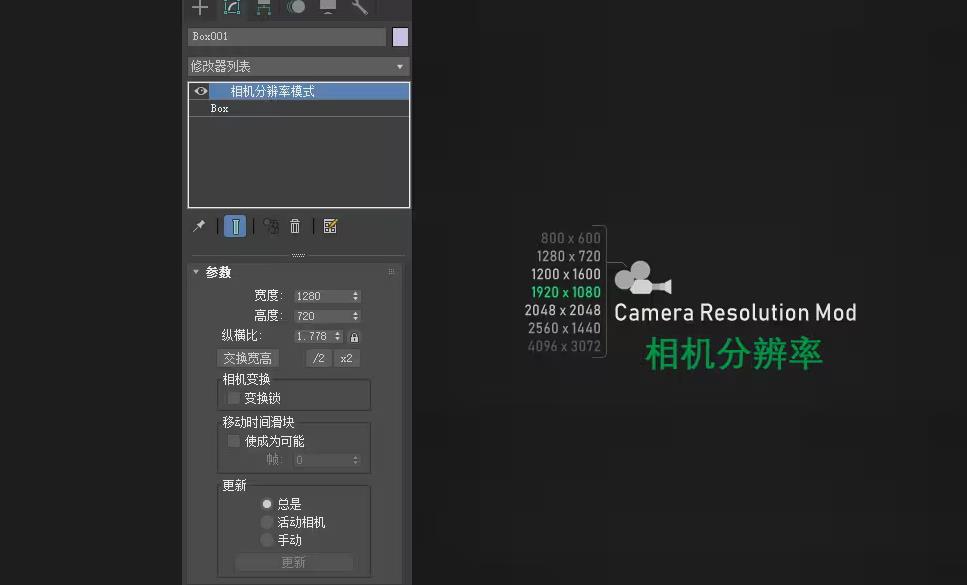967x585 pixels.
Task: Select the 总是 radio button
Action: [266, 504]
